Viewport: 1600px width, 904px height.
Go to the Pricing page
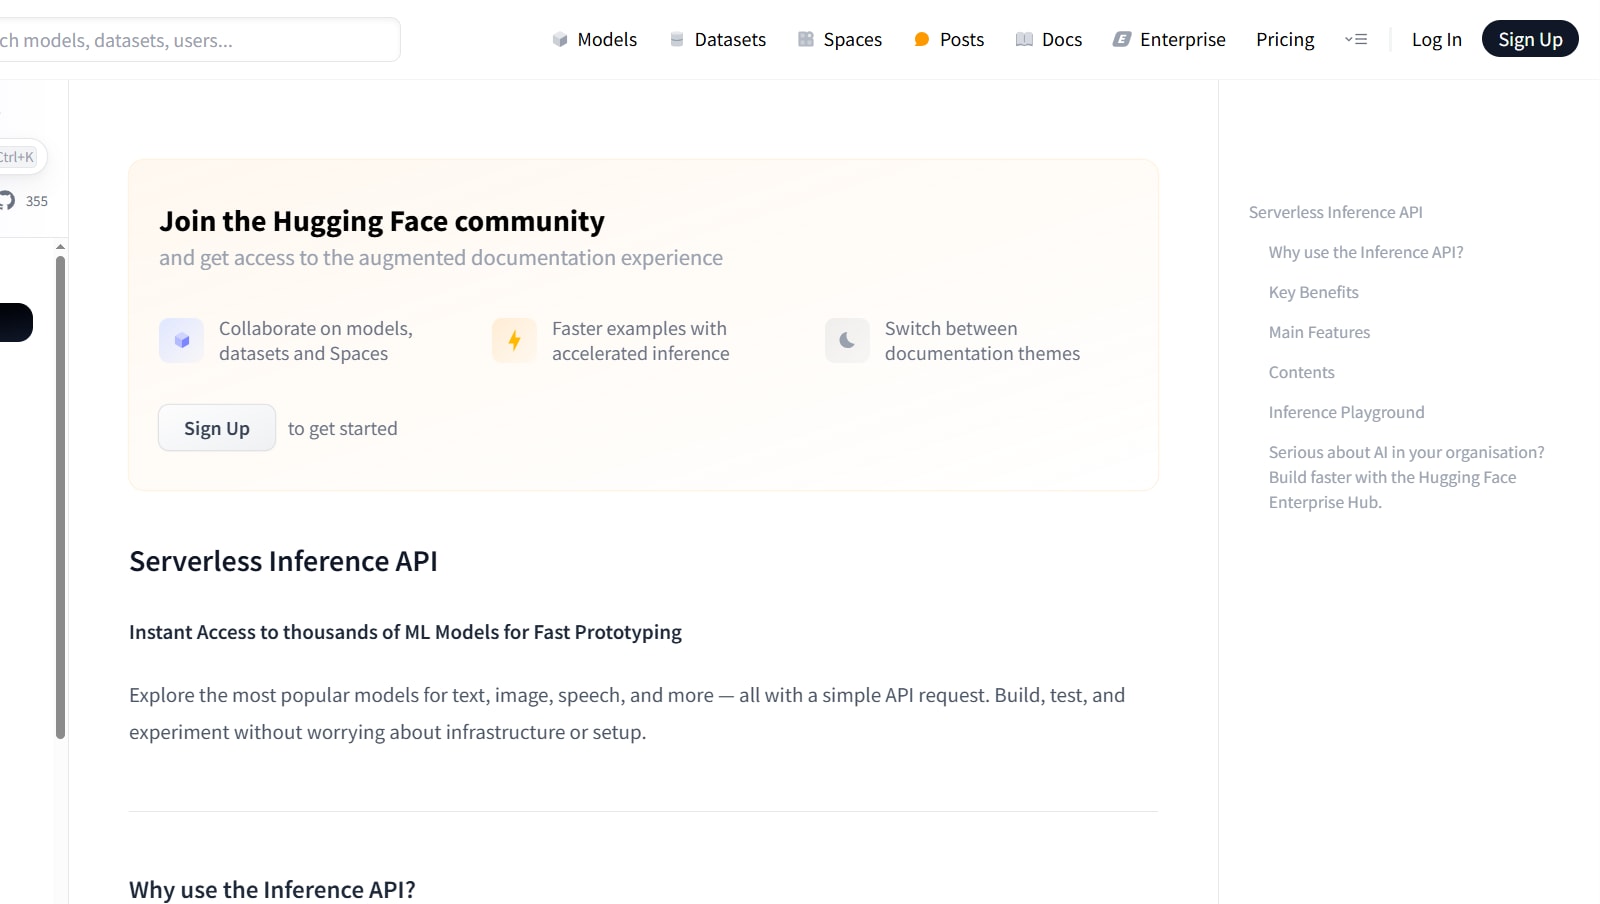tap(1285, 40)
